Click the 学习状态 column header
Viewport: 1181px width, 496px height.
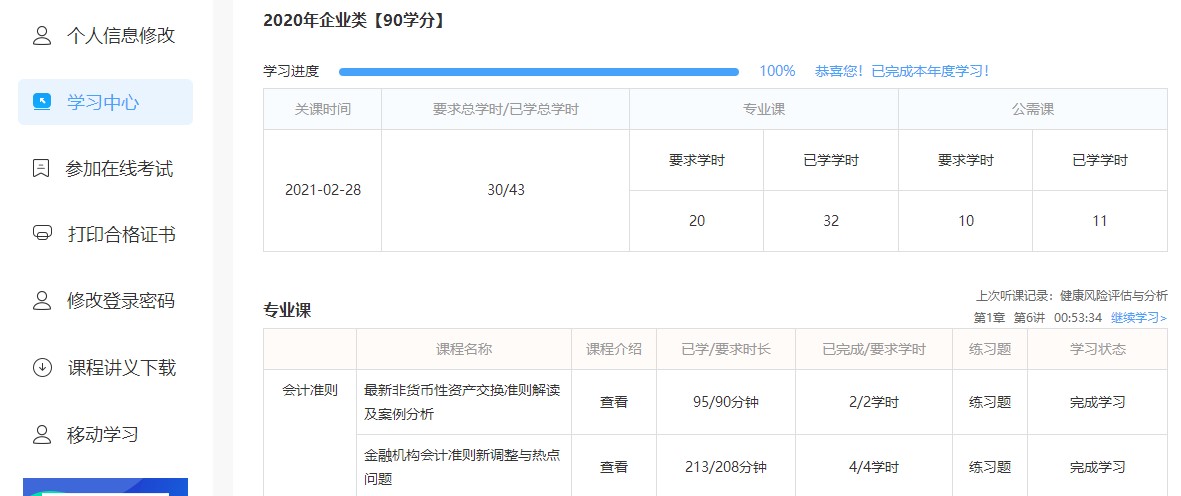(x=1097, y=349)
